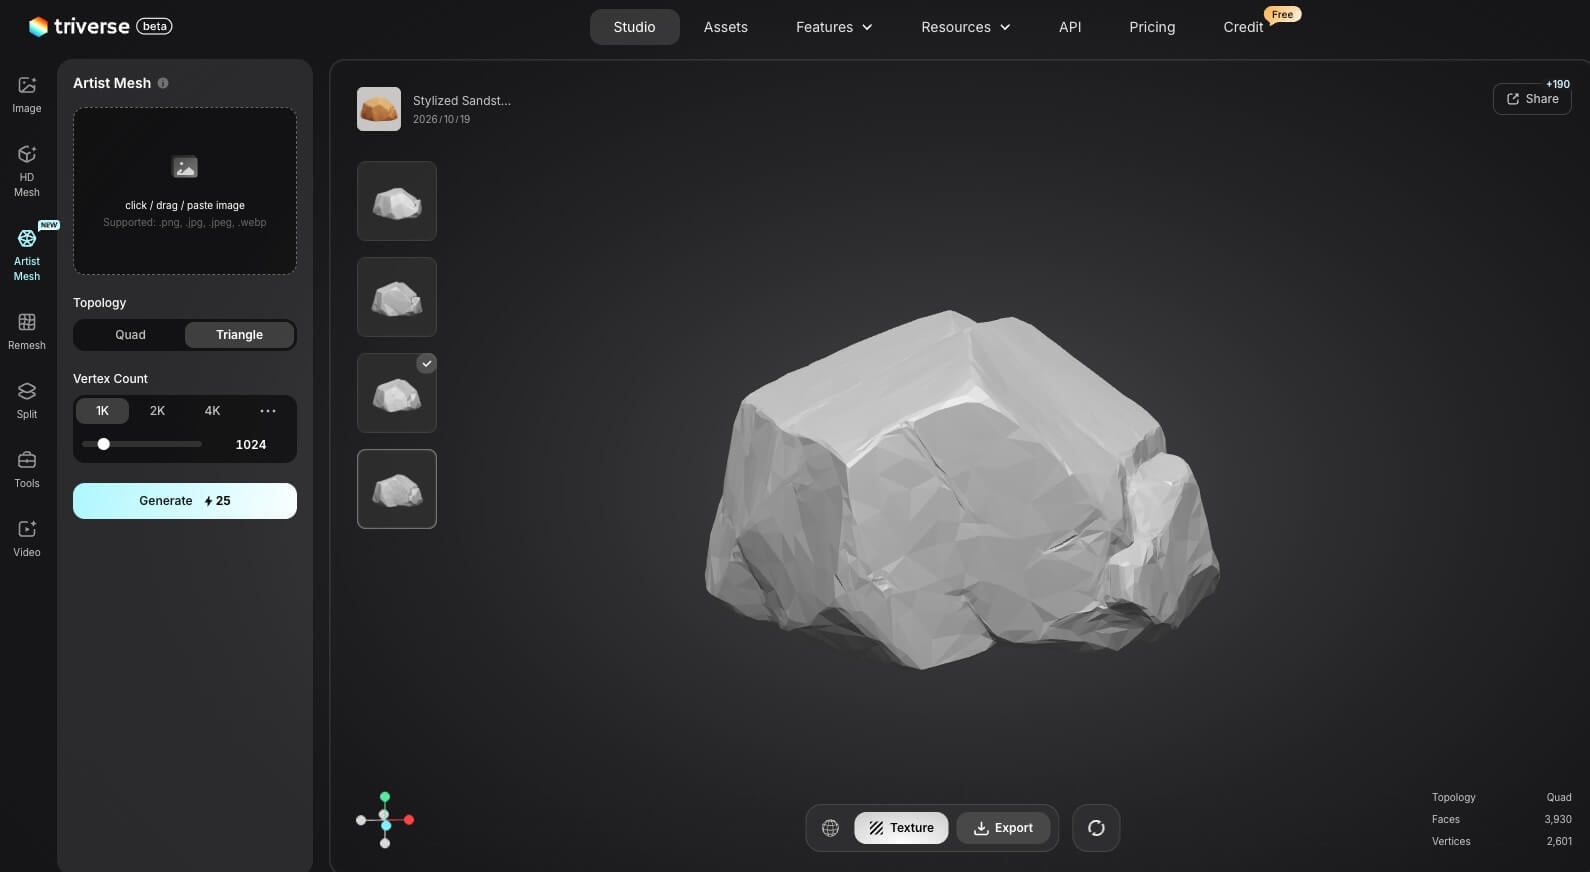The width and height of the screenshot is (1590, 872).
Task: Choose 2K vertex count
Action: (x=157, y=411)
